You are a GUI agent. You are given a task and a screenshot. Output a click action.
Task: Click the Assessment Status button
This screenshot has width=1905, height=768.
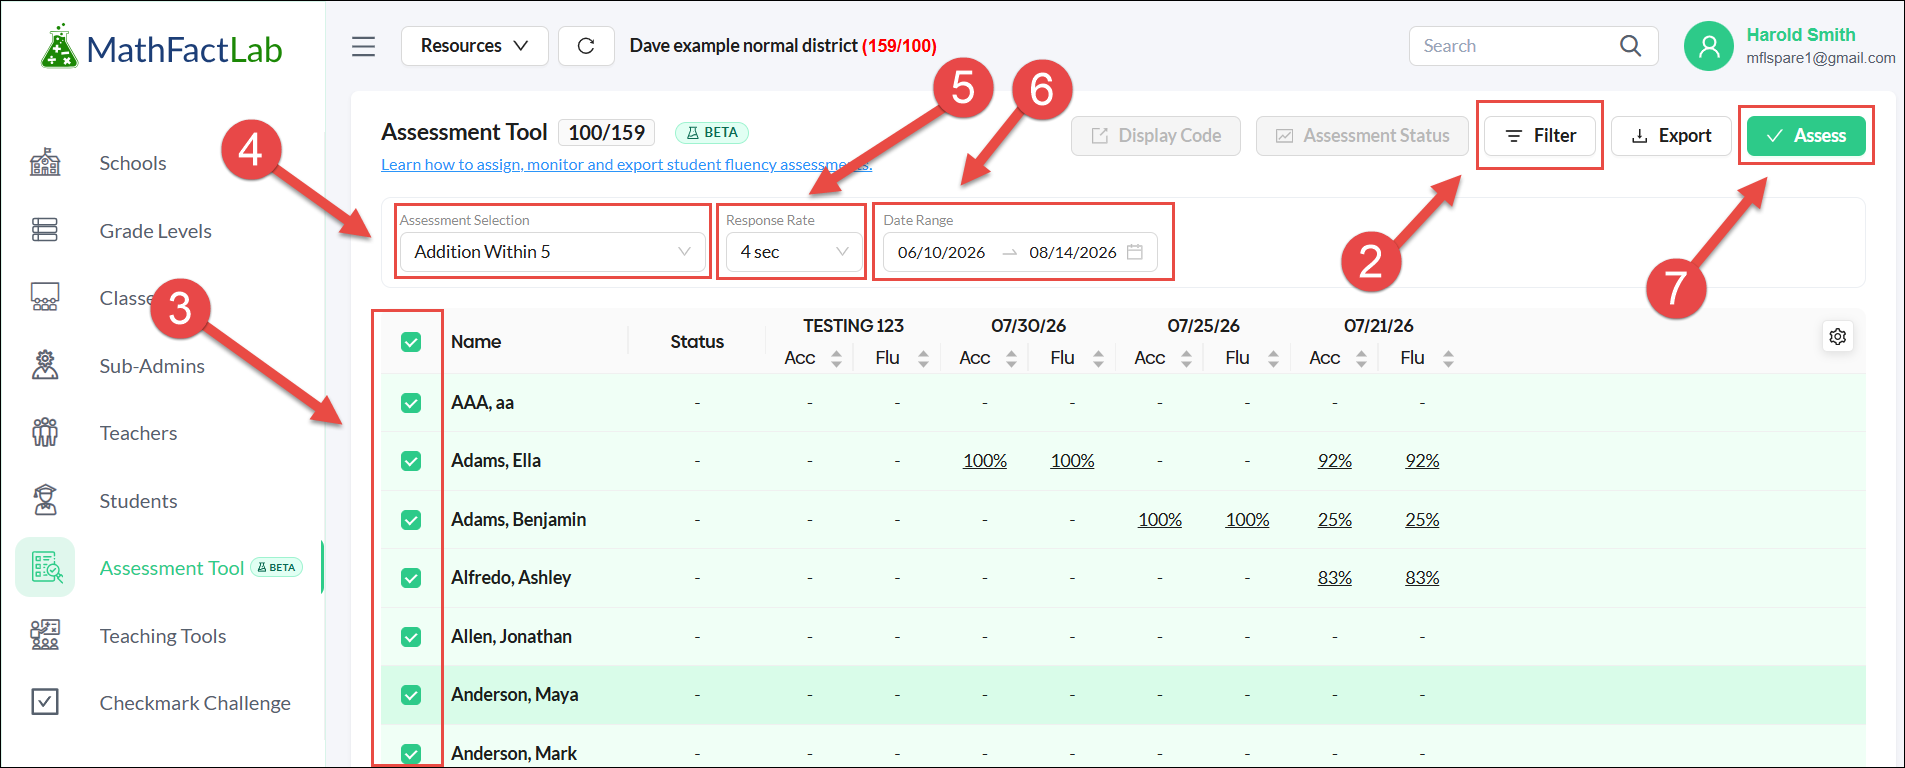pos(1362,136)
